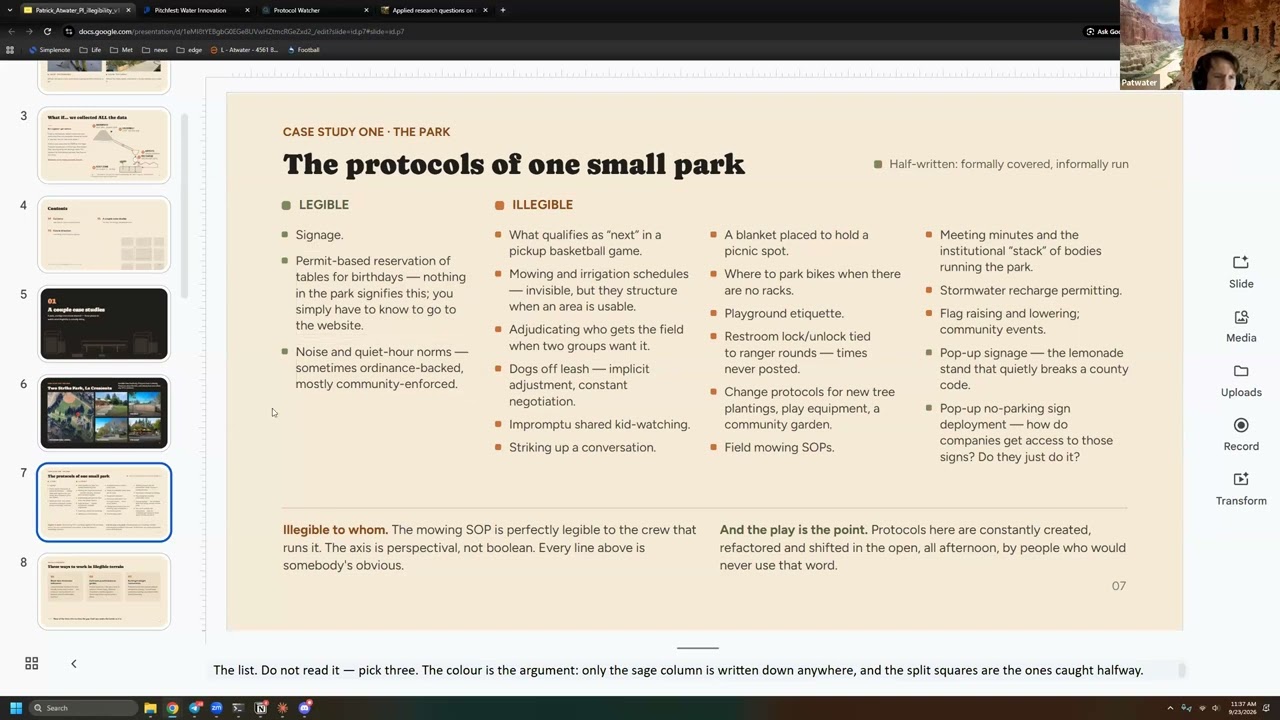Select slide 3 thumbnail
Screen dimensions: 1280x720
click(104, 145)
